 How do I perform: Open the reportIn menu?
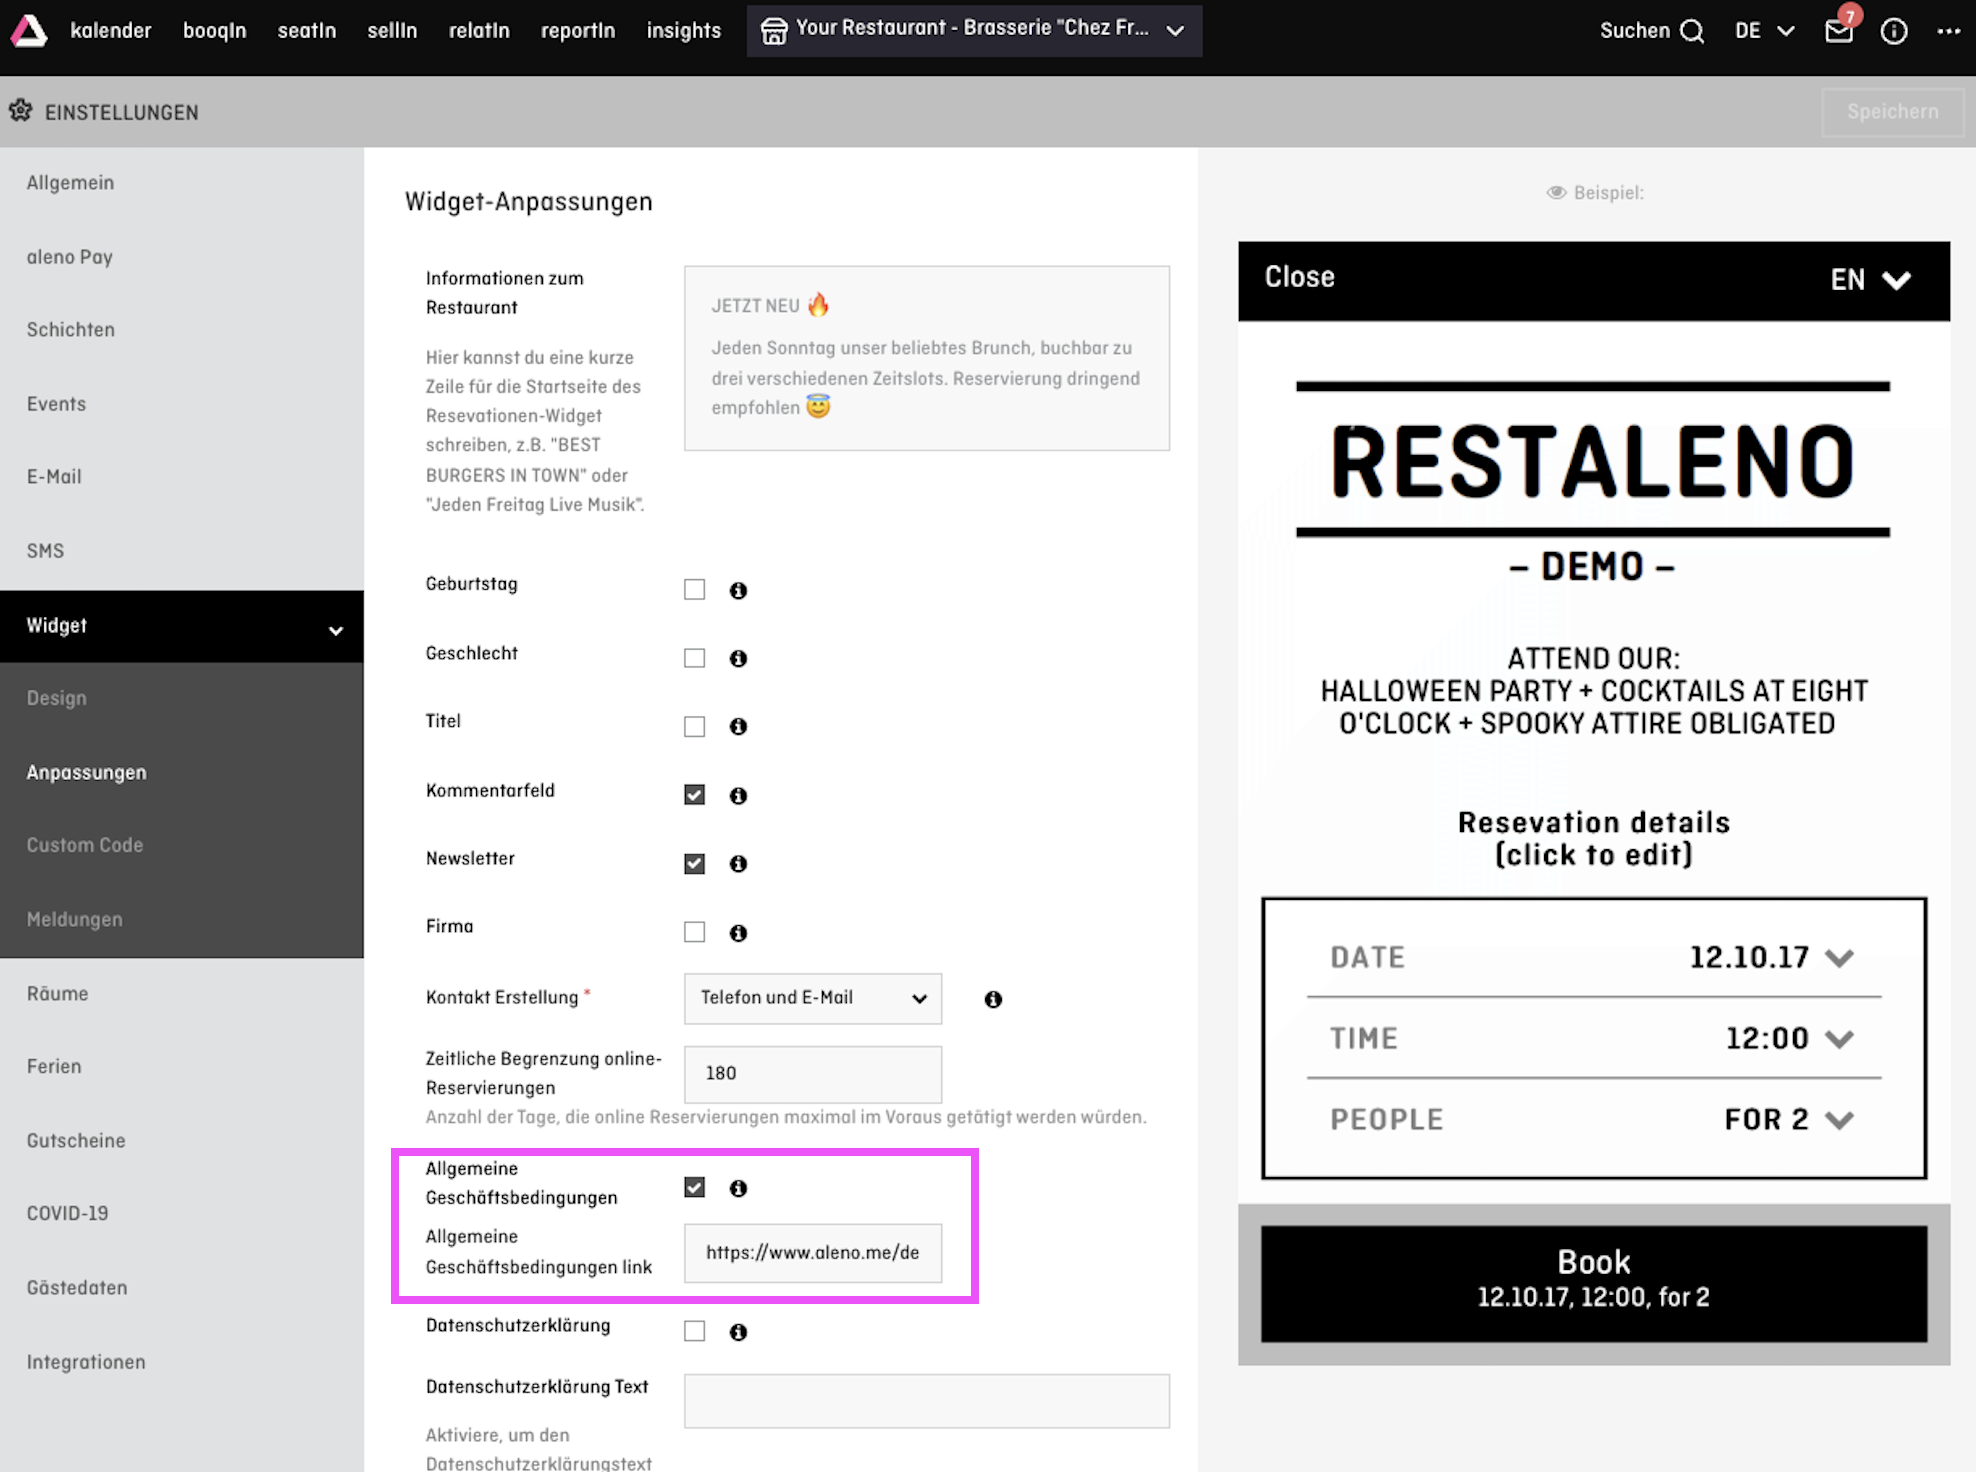[578, 30]
